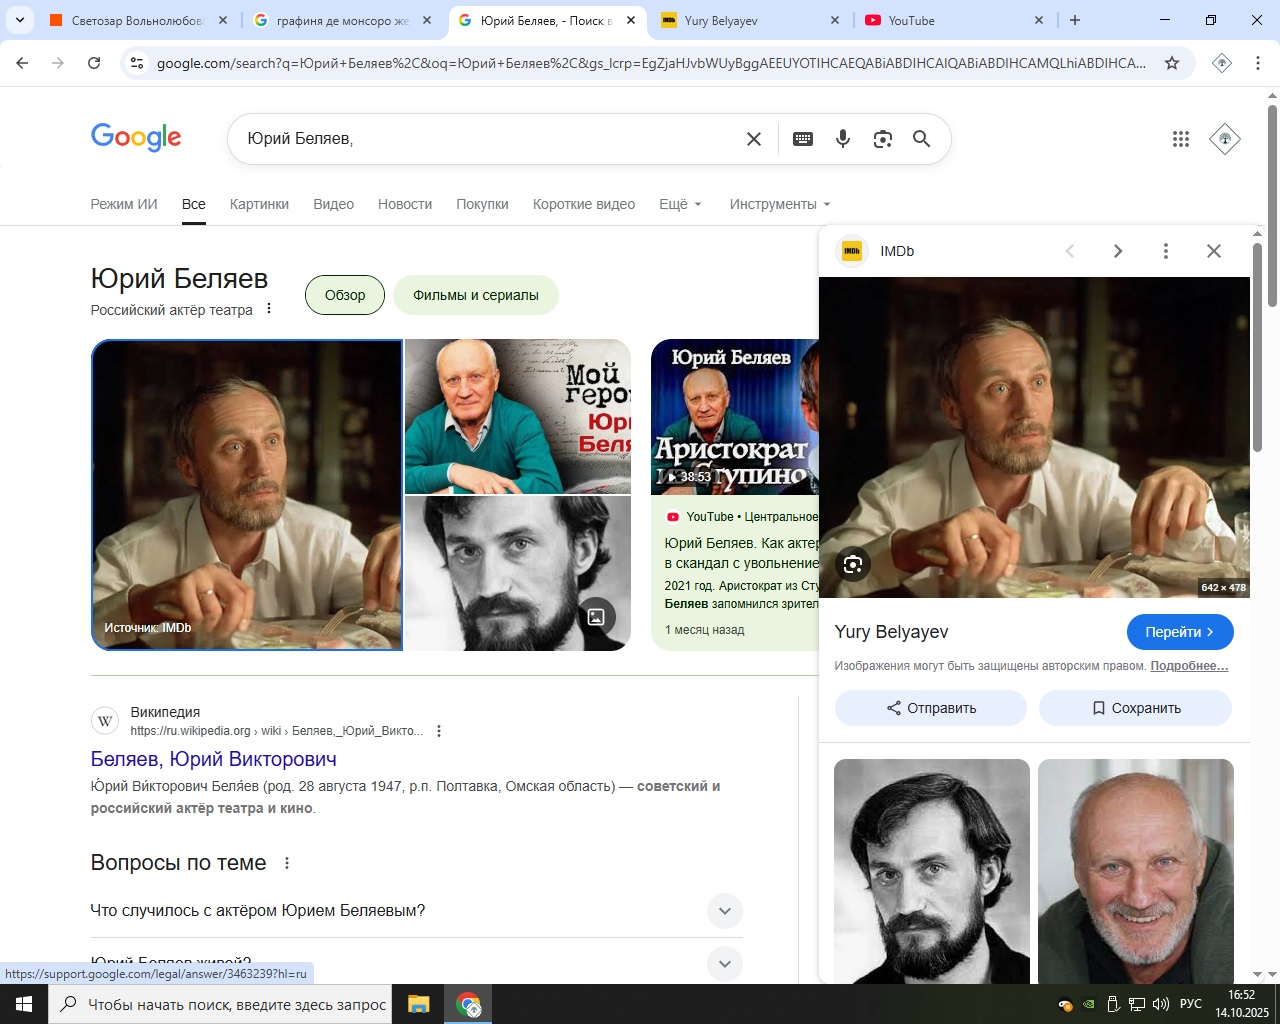The image size is (1280, 1024).
Task: Clear the search box with X icon
Action: 754,139
